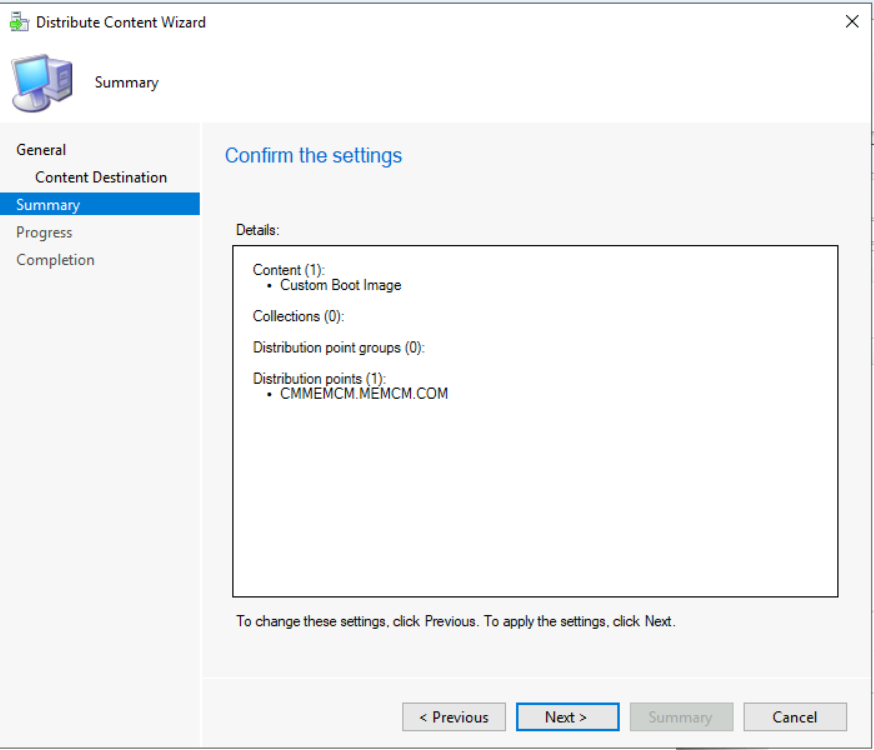Click the Distribution points (1) heading
This screenshot has height=750, width=874.
(319, 378)
